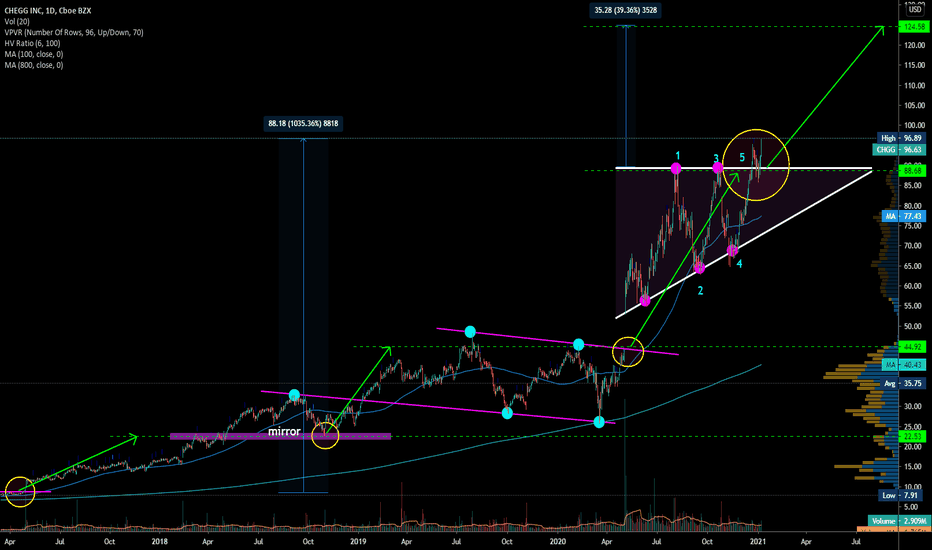Click the 22.53 green level price label
Screen dimensions: 932x550
tap(914, 436)
